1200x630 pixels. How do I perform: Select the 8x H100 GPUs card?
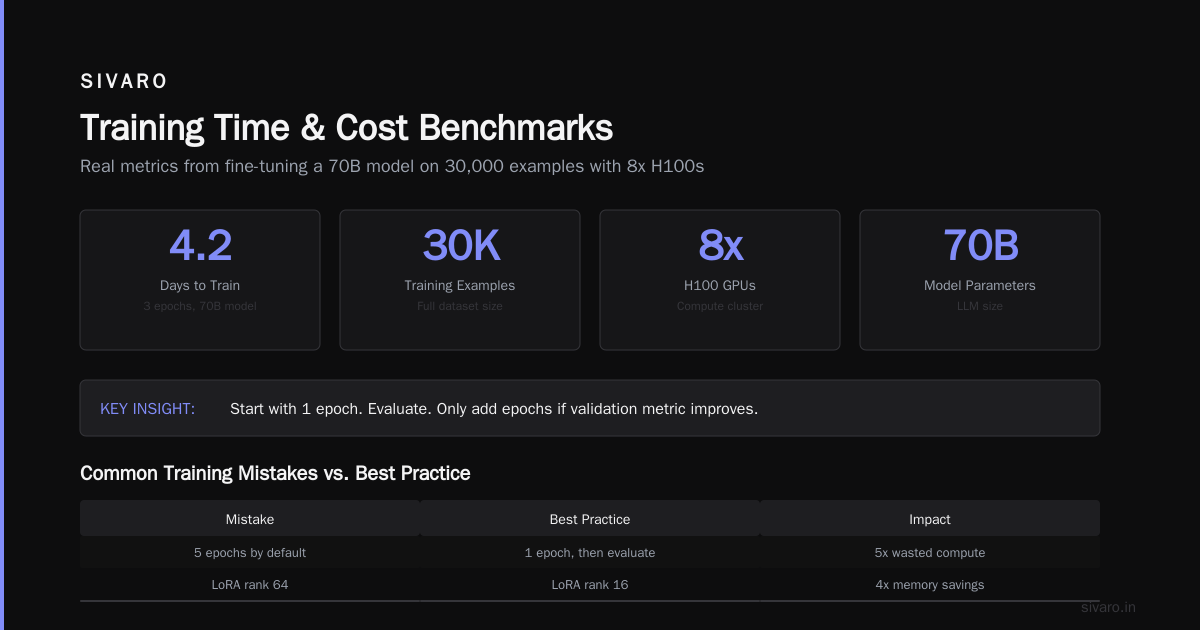(720, 280)
